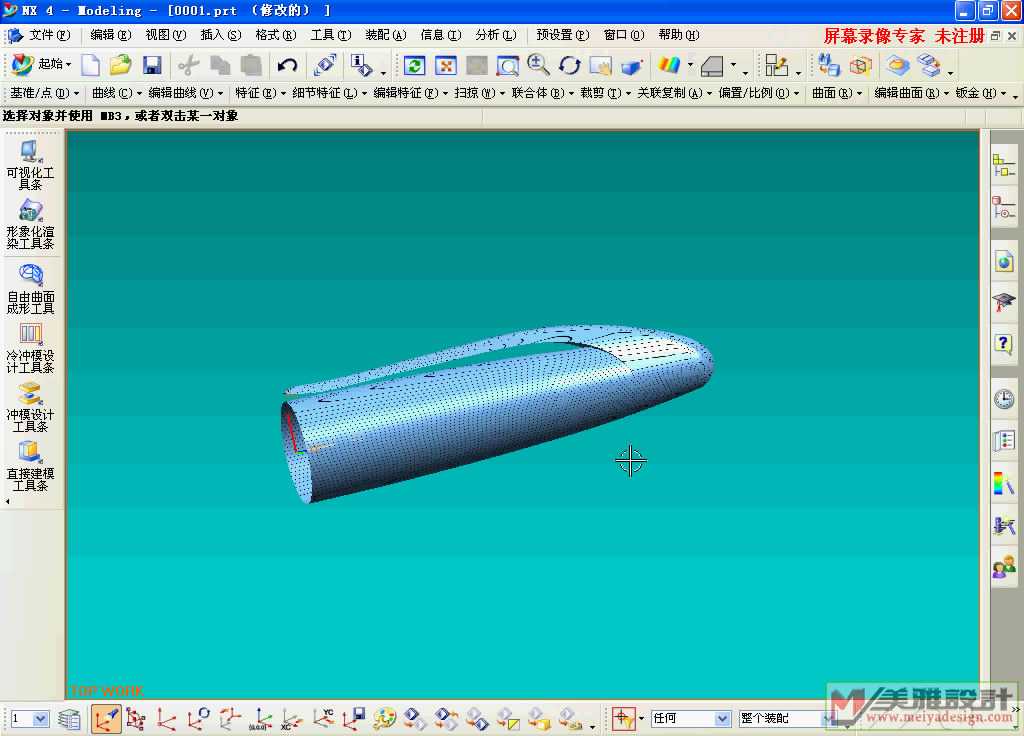This screenshot has width=1024, height=736.
Task: Click the view orientation wedge icon
Action: [712, 65]
